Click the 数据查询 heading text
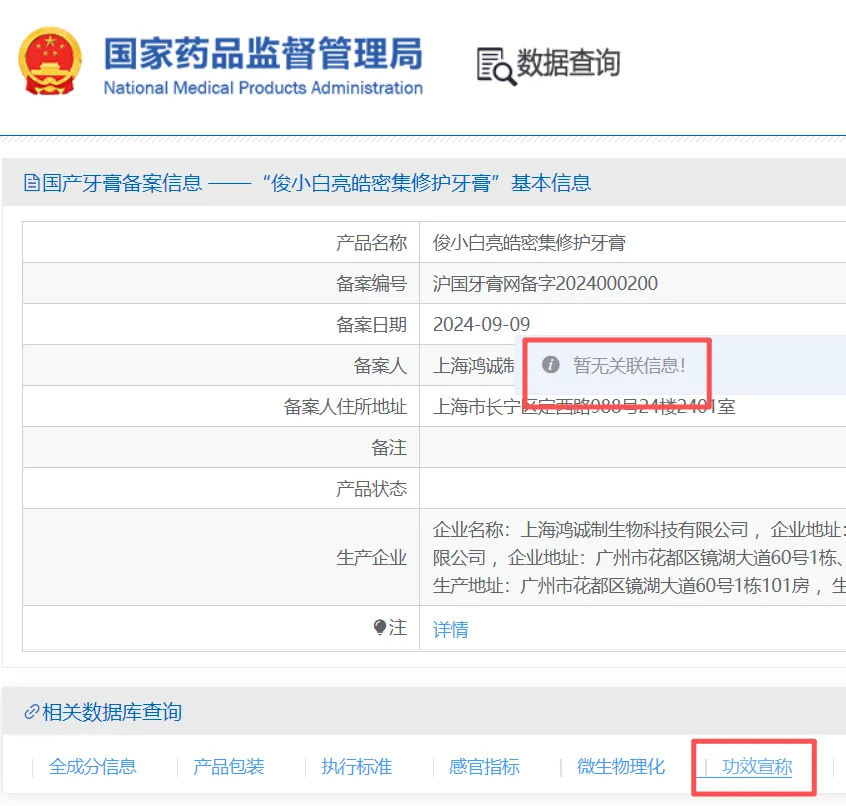The height and width of the screenshot is (806, 846). [569, 63]
